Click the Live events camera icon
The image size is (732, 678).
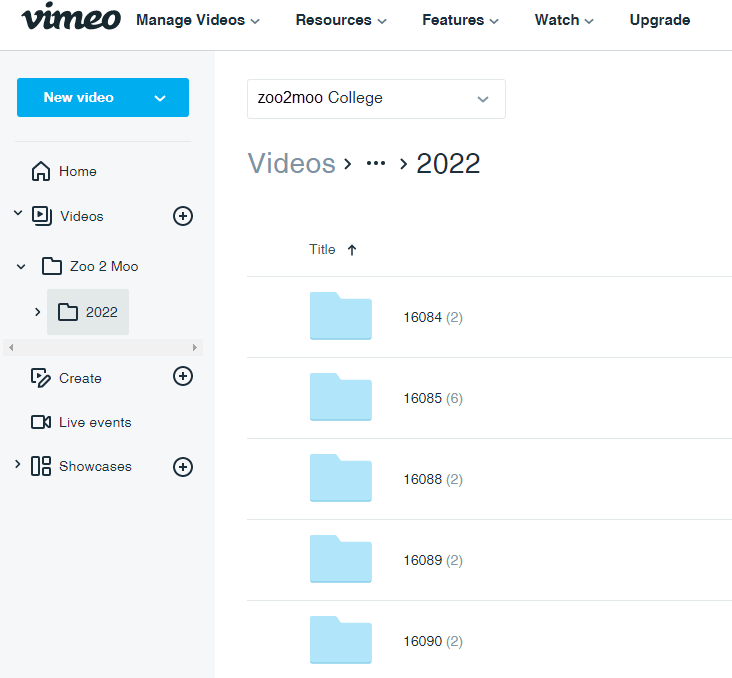41,422
